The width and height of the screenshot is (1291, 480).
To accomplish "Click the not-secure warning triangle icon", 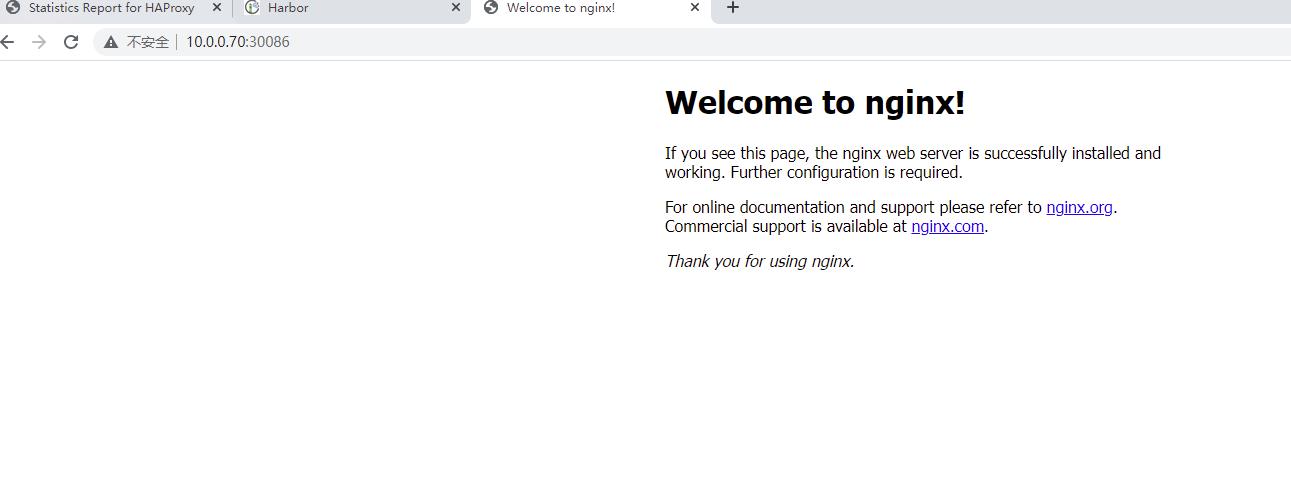I will click(x=110, y=42).
